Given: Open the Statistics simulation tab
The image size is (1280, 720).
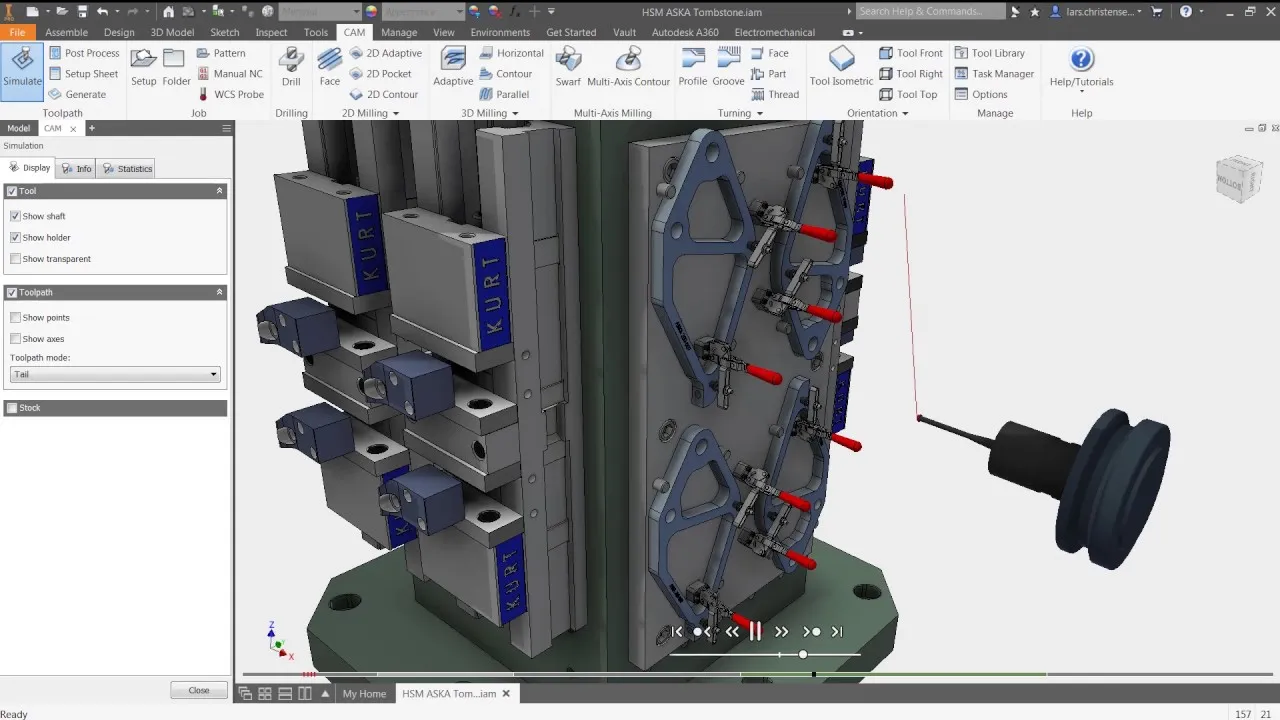Looking at the screenshot, I should (127, 169).
